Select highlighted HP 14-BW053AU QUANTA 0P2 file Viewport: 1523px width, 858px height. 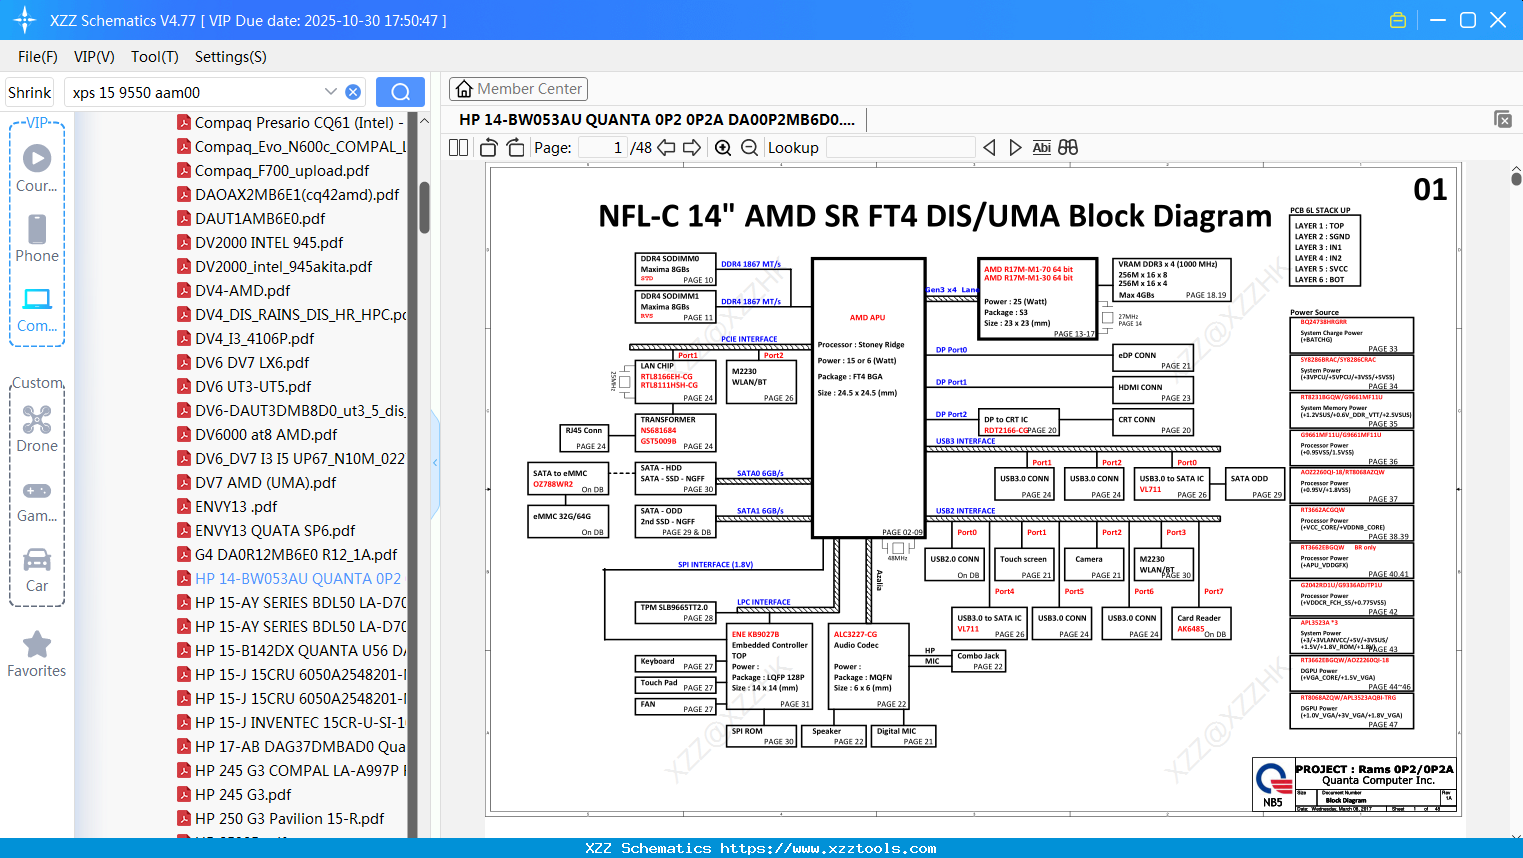(289, 579)
